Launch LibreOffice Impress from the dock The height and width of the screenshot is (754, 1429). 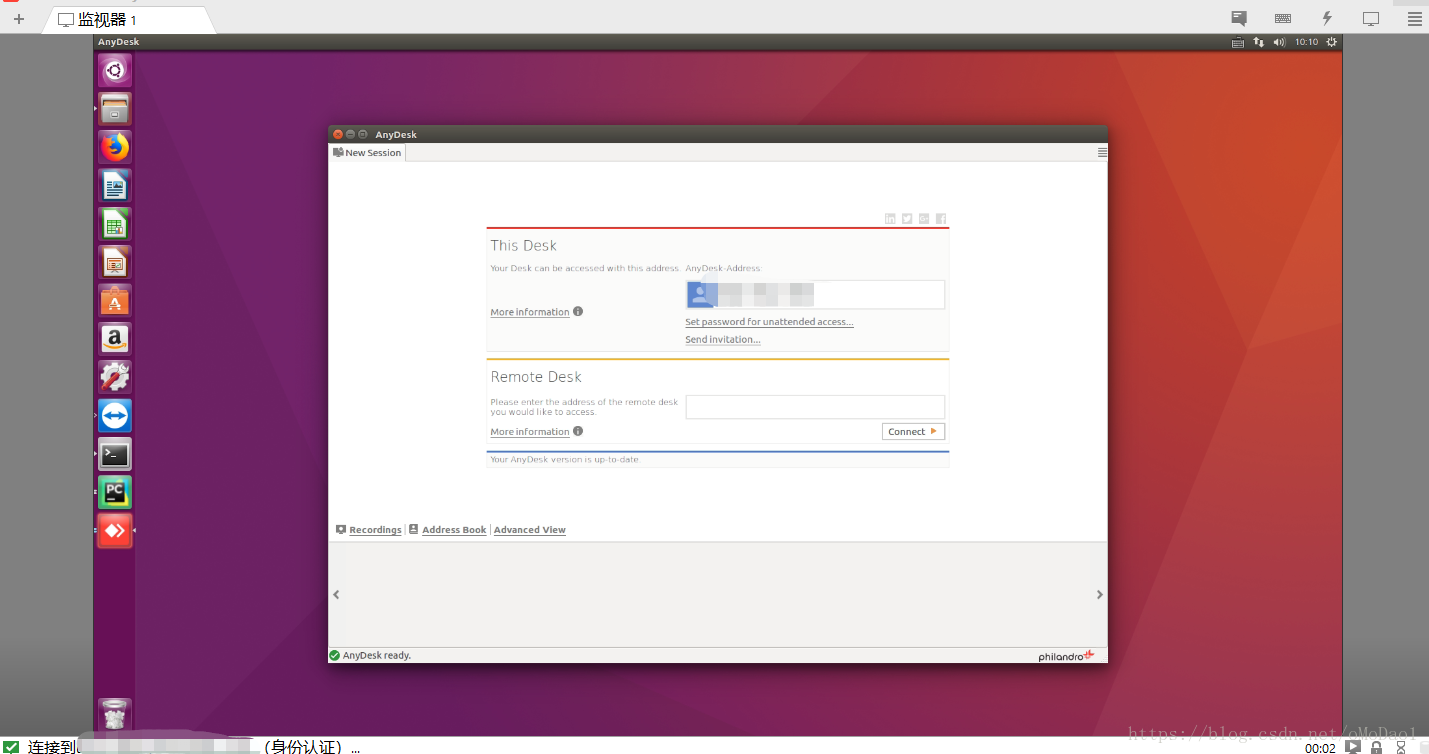click(x=114, y=262)
